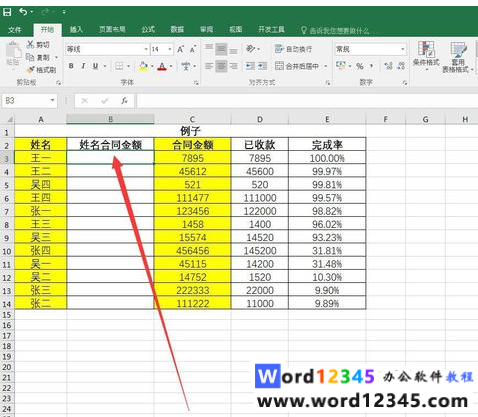Click cell showing 93.23%
478x417 pixels.
pyautogui.click(x=327, y=237)
